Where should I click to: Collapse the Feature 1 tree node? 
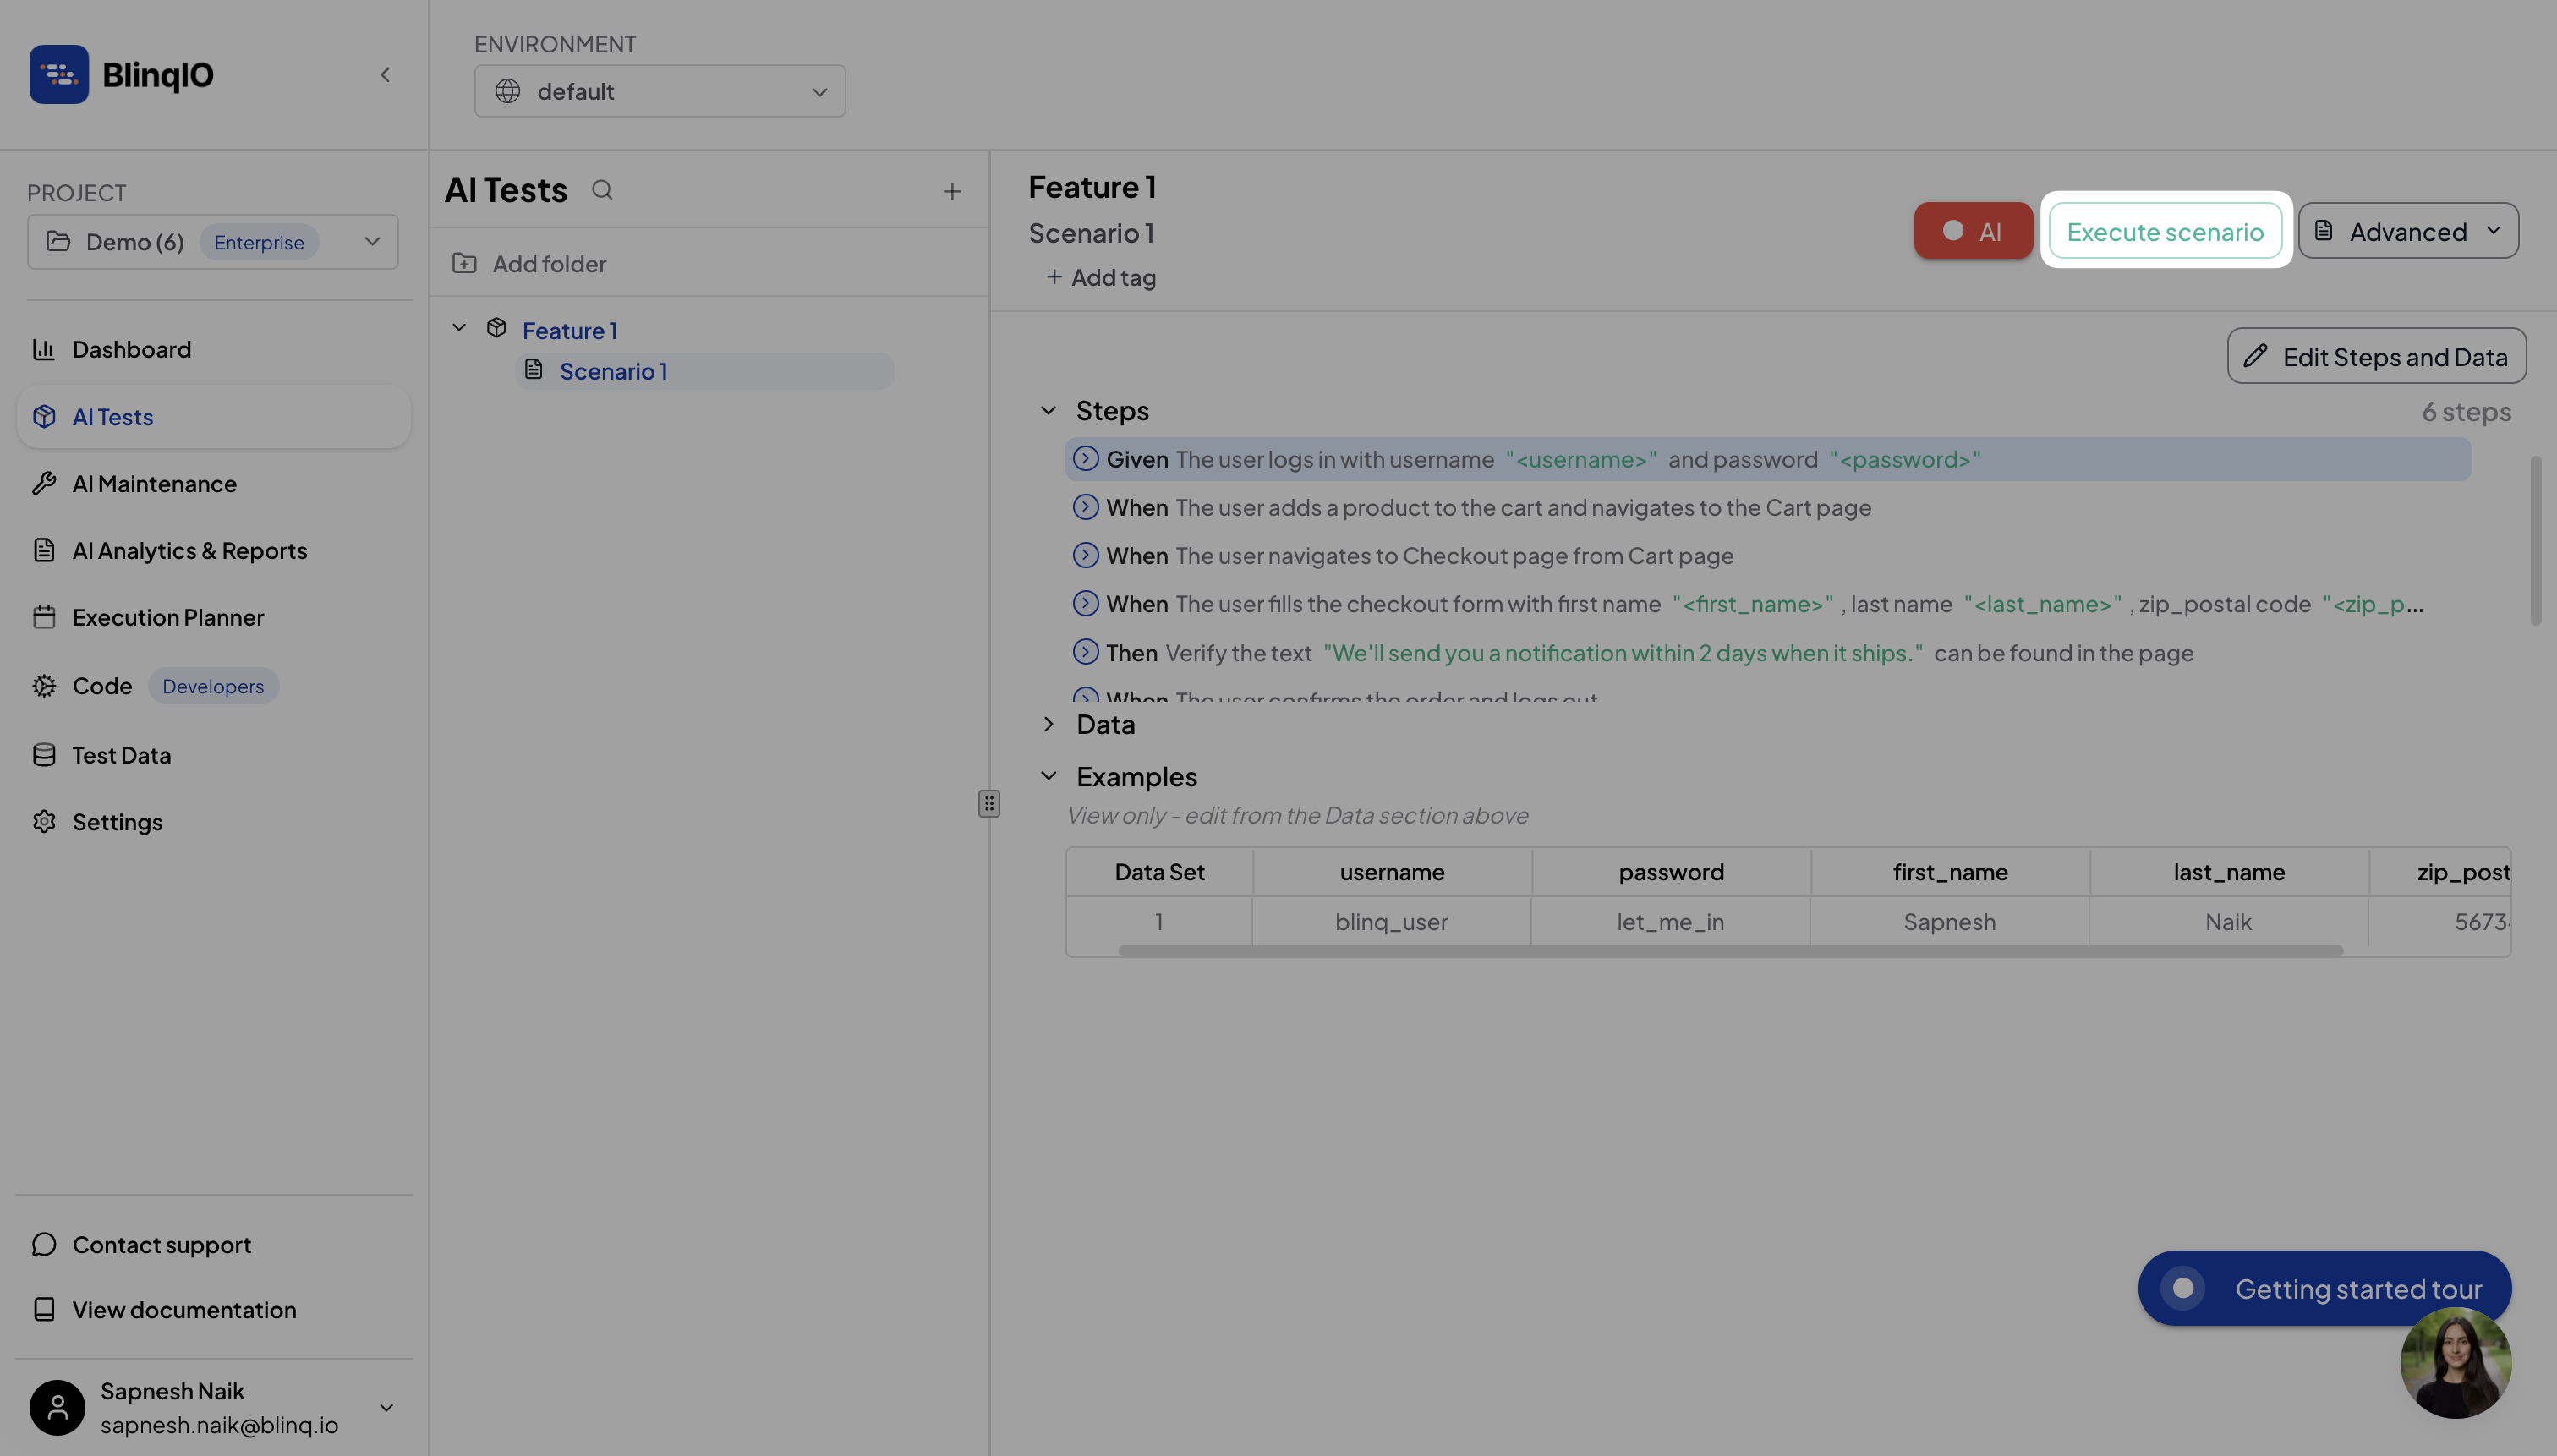click(459, 328)
